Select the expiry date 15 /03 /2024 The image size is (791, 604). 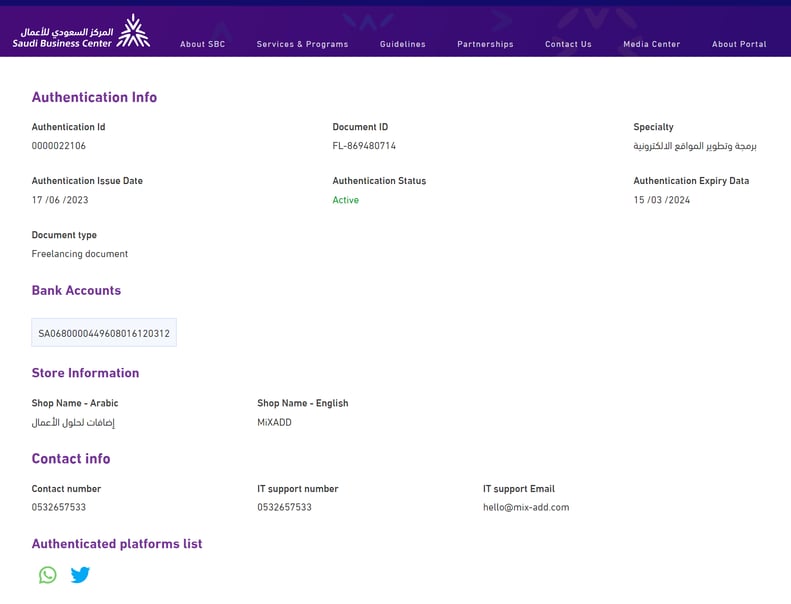[x=661, y=200]
